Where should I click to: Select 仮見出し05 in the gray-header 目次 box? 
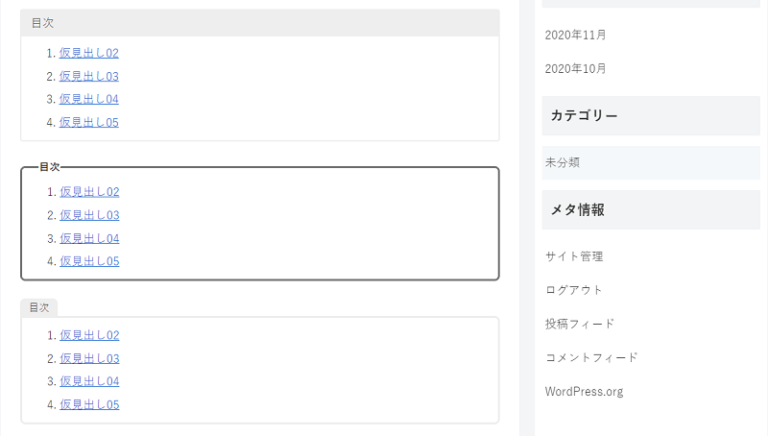[89, 122]
